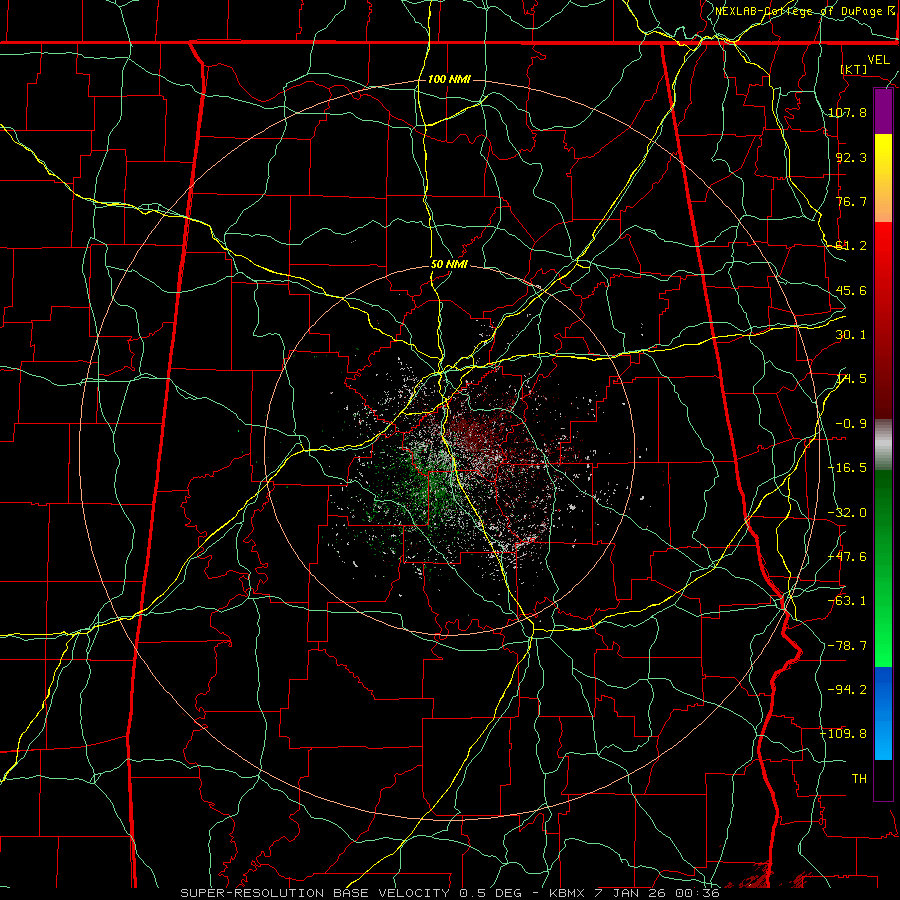
Task: Click the 14.5 velocity scale value
Action: [x=851, y=379]
